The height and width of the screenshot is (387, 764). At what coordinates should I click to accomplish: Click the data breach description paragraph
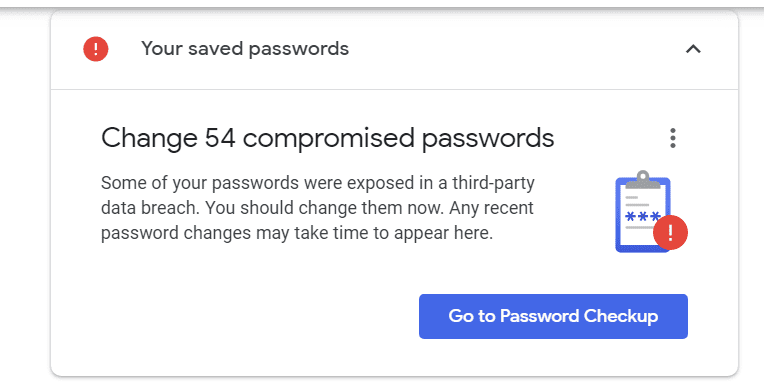[x=318, y=208]
